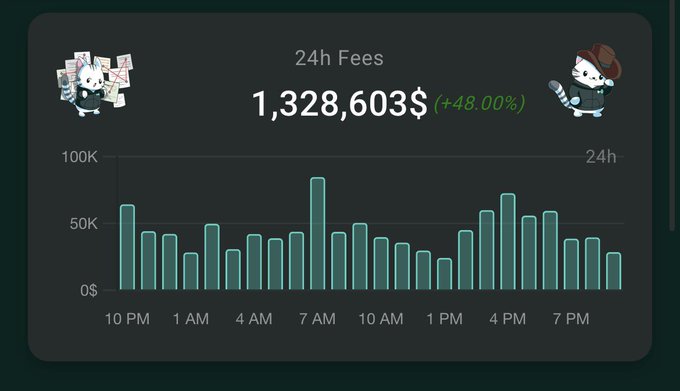Image resolution: width=680 pixels, height=391 pixels.
Task: Click the 0$ y-axis label
Action: tap(88, 290)
